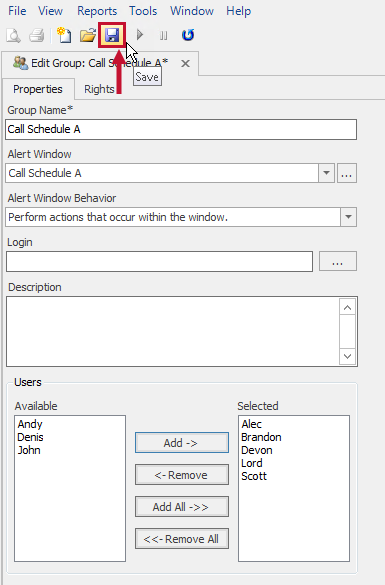Image resolution: width=385 pixels, height=585 pixels.
Task: Select Andy in the Available list
Action: click(30, 424)
